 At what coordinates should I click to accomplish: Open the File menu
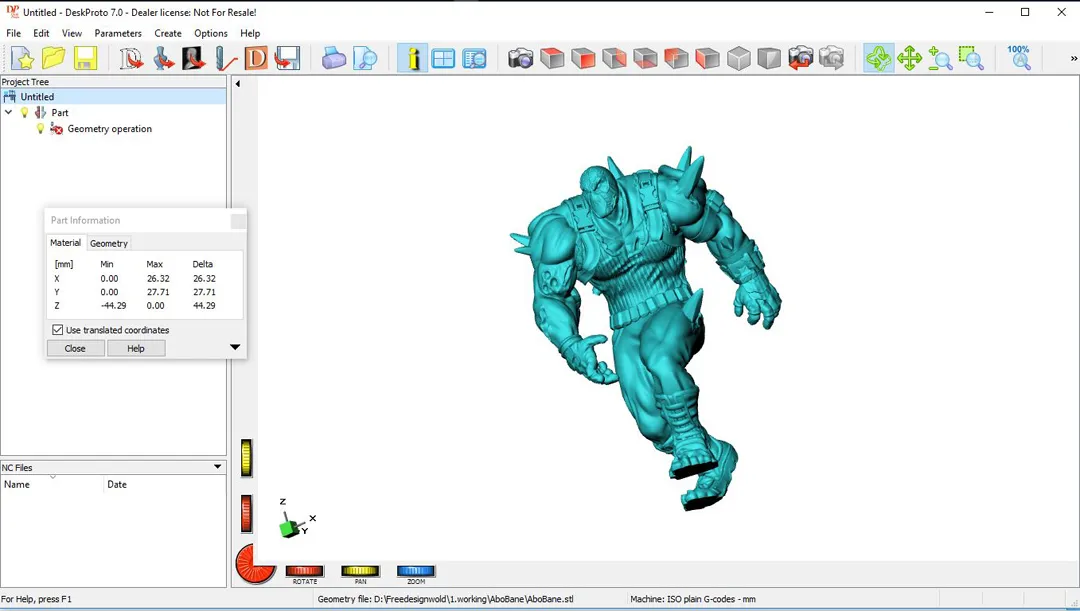(x=14, y=33)
